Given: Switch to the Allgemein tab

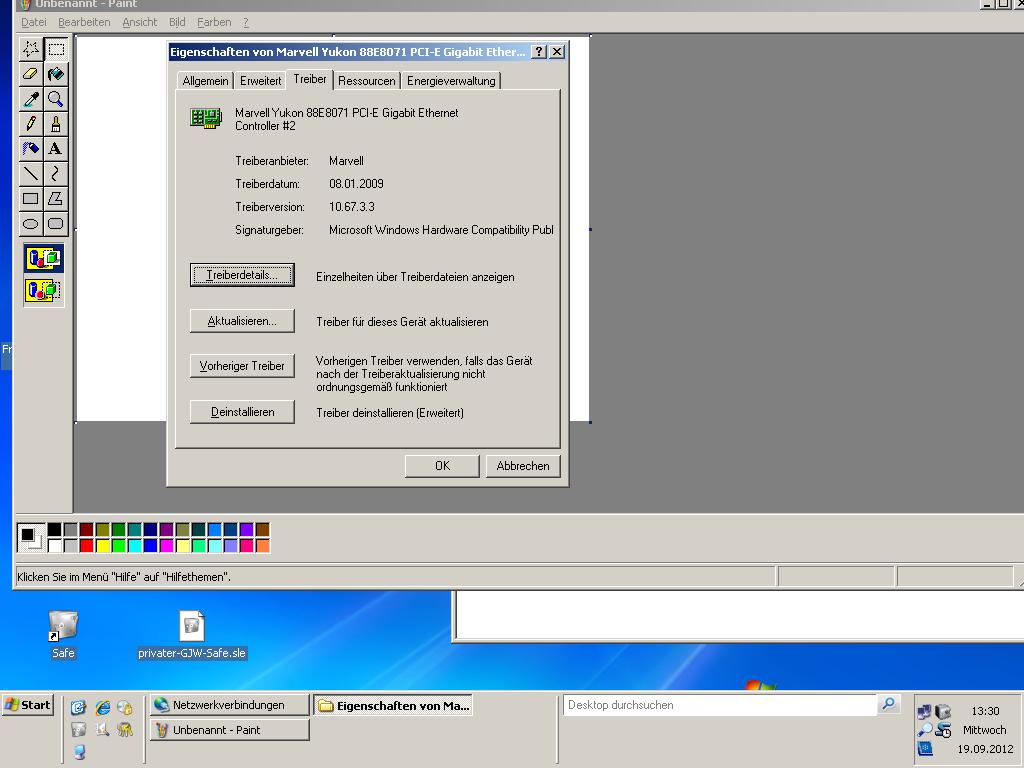Looking at the screenshot, I should point(205,81).
